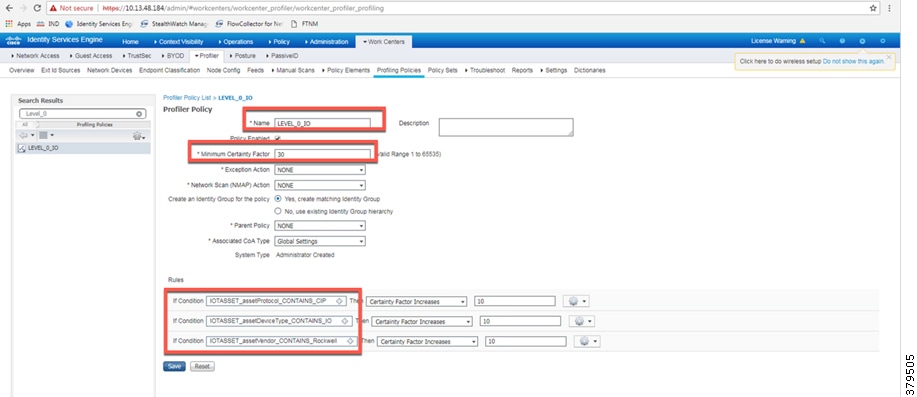Open the Work Centers menu

coord(384,42)
